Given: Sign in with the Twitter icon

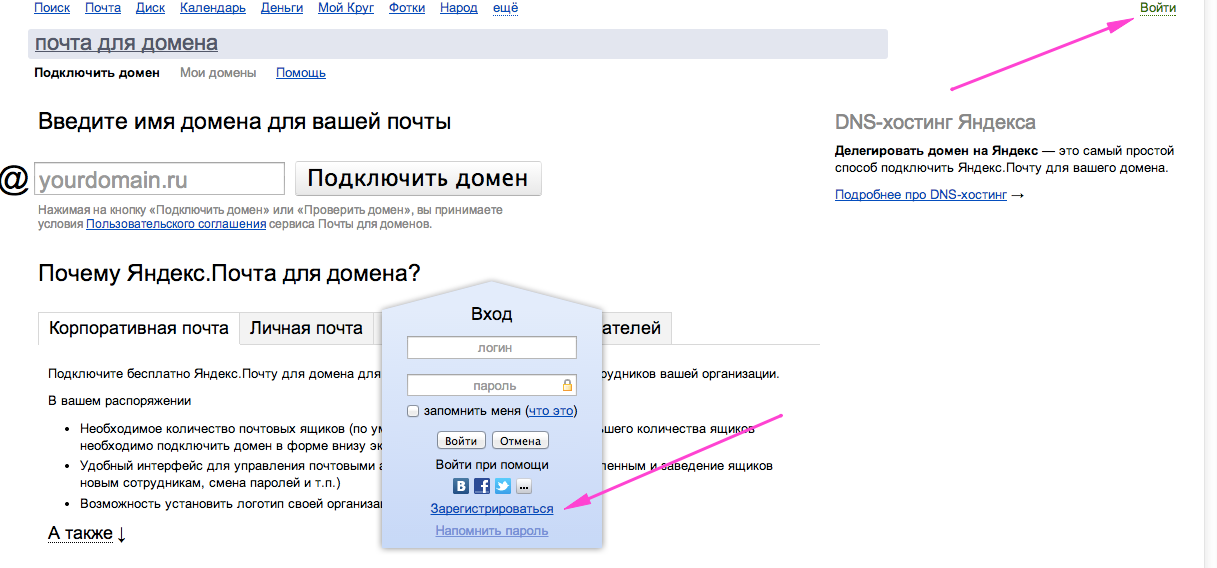Looking at the screenshot, I should [503, 486].
